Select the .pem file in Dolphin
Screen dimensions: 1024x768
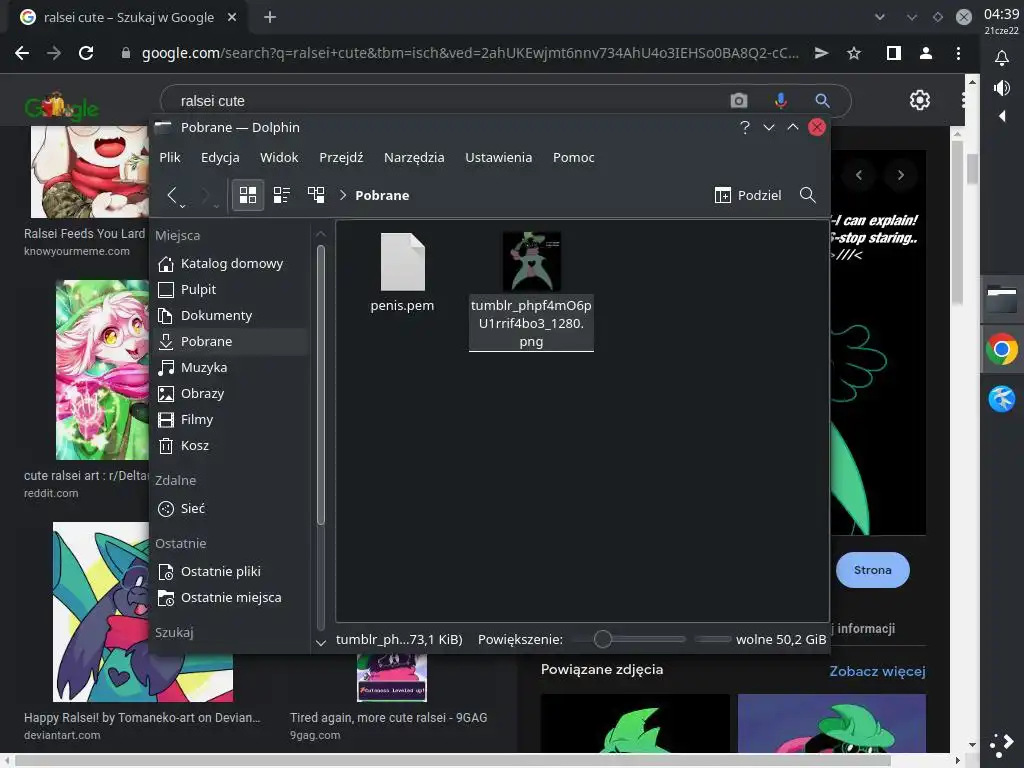pos(402,273)
